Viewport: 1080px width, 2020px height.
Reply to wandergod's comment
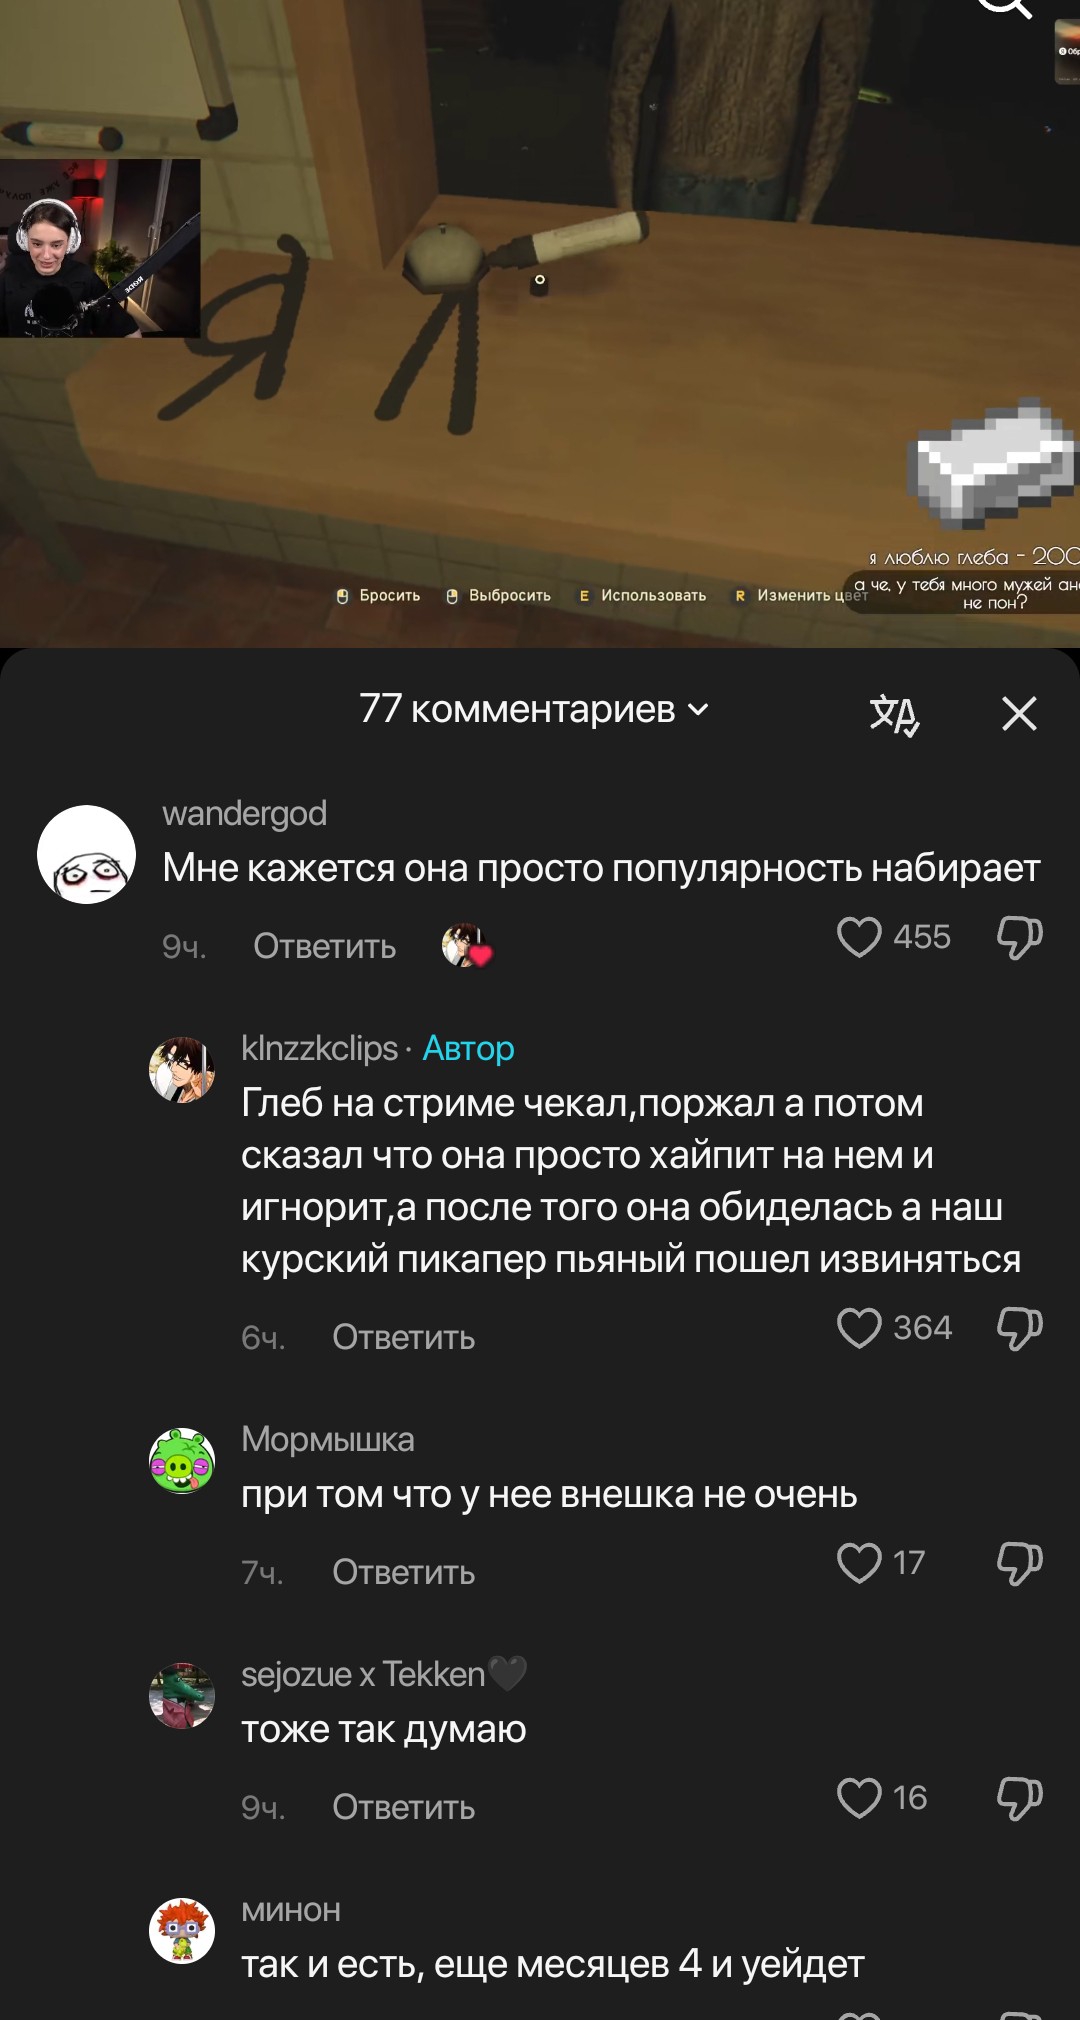pos(325,946)
